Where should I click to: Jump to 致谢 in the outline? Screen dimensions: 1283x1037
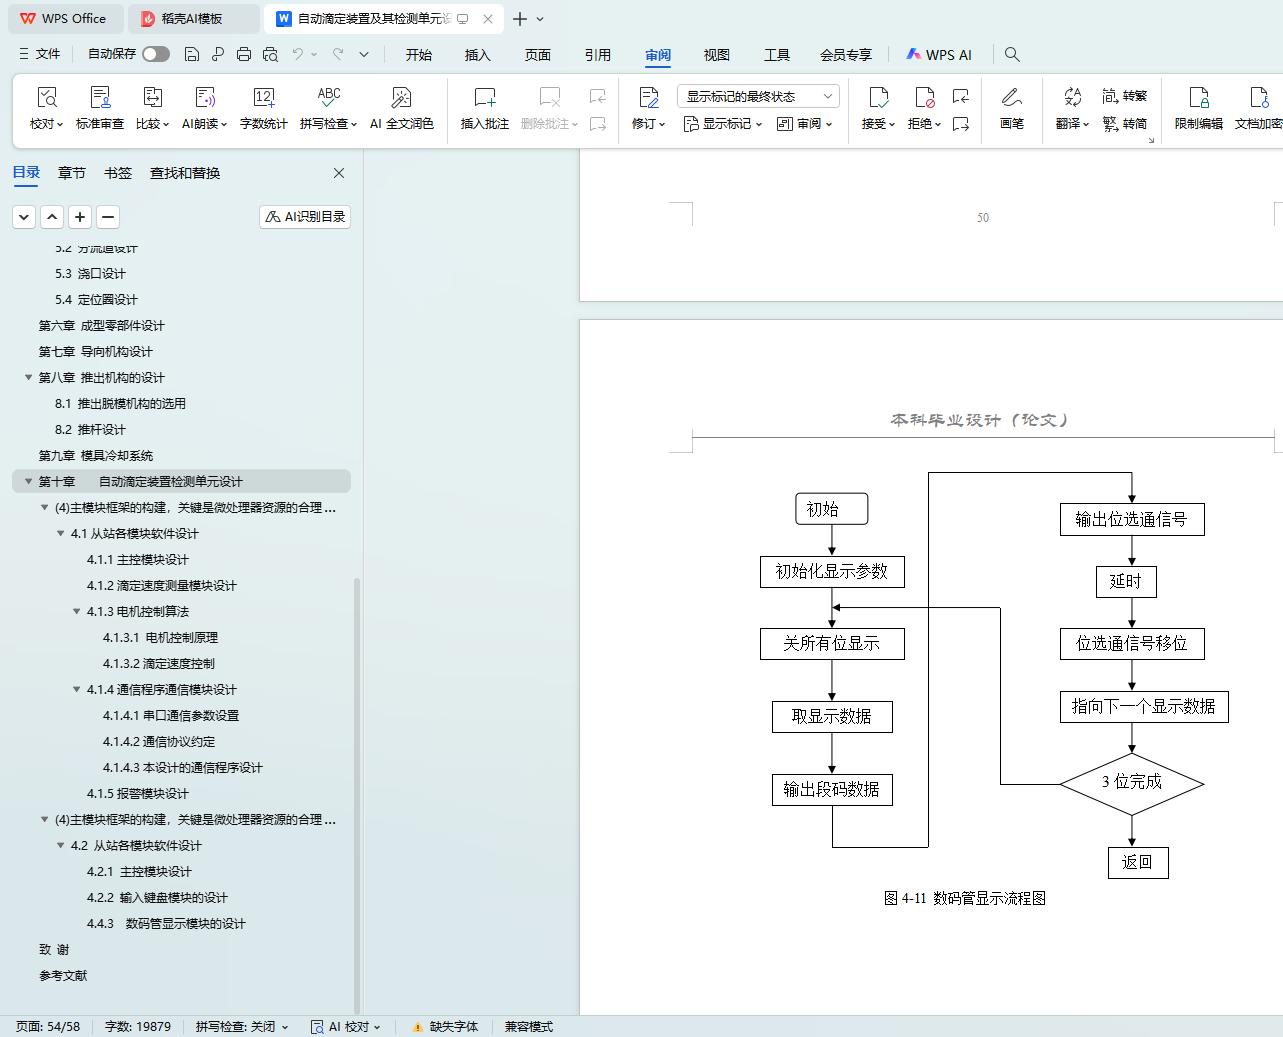coord(54,950)
